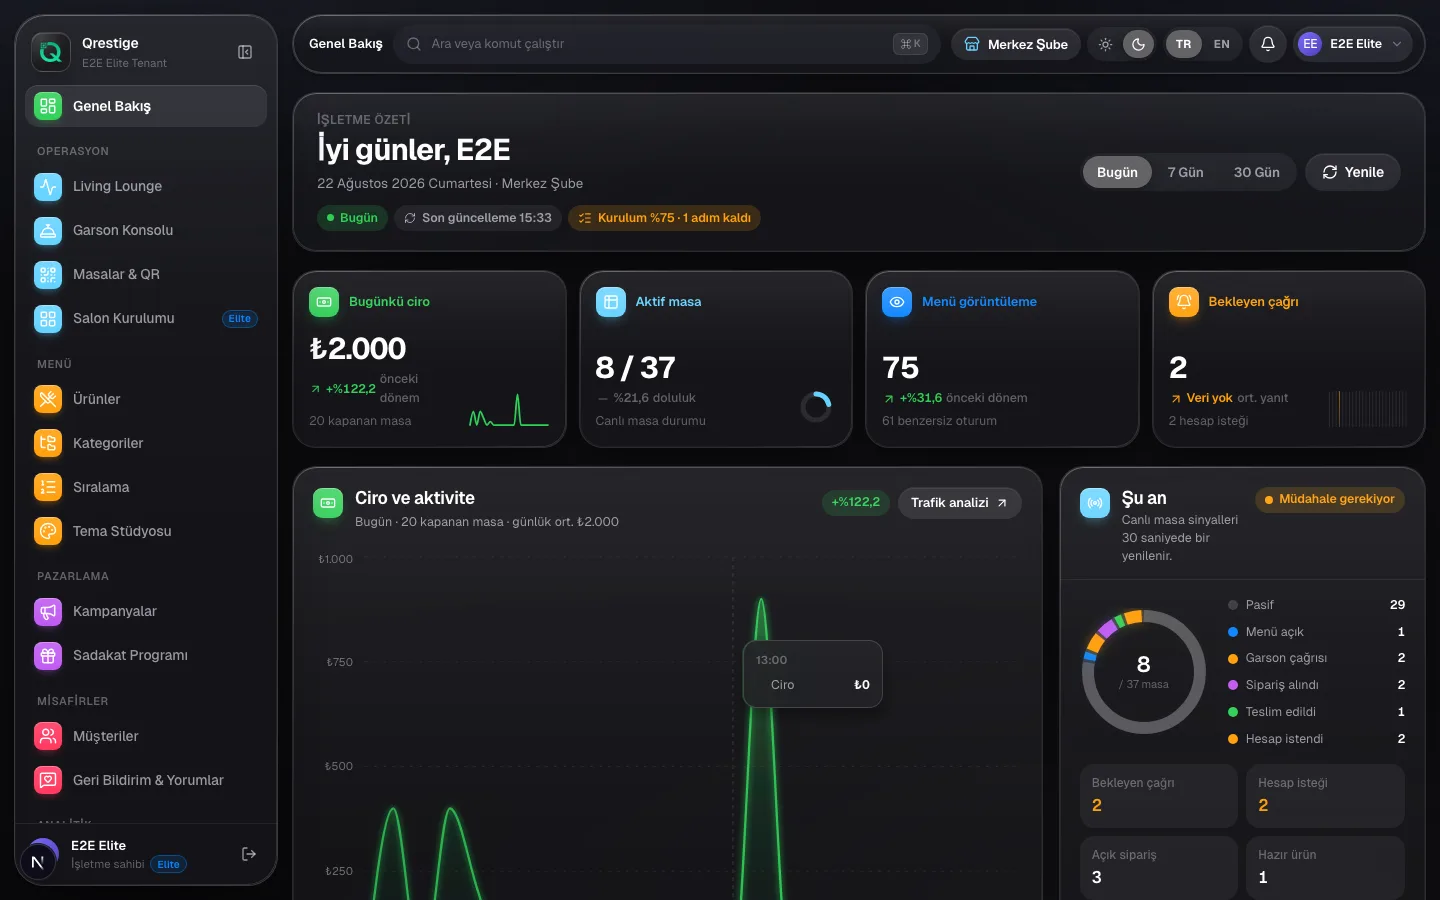The image size is (1440, 900).
Task: Click the Kategoriler icon
Action: [x=48, y=443]
